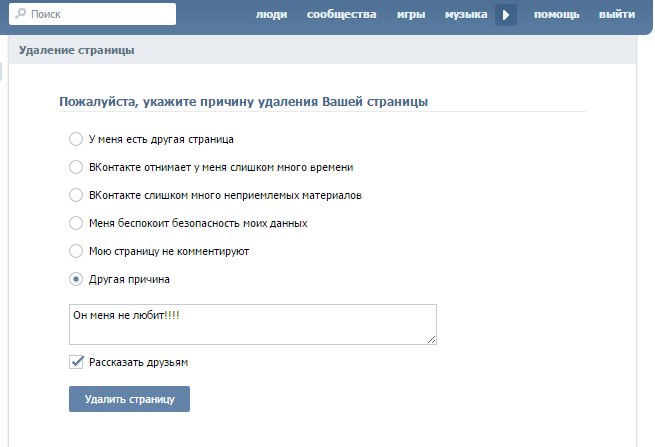655x447 pixels.
Task: Select the 'Другая причина' radio button
Action: (x=76, y=279)
